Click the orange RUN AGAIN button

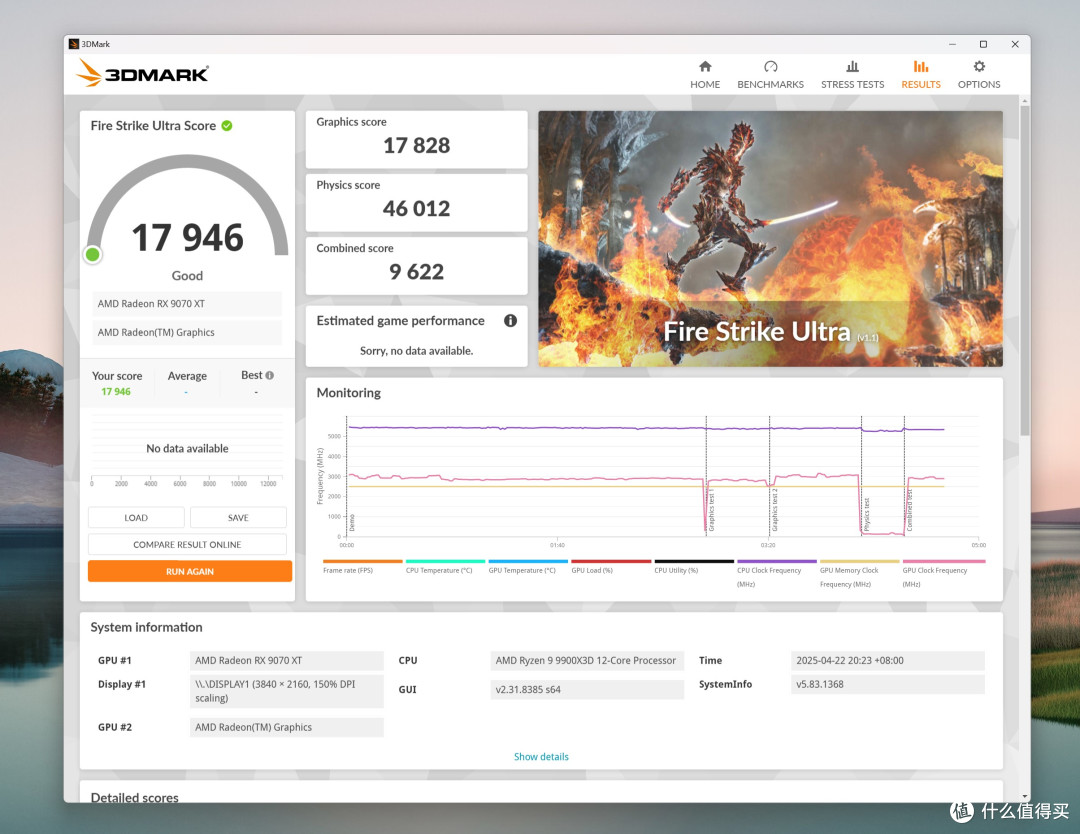click(x=190, y=572)
